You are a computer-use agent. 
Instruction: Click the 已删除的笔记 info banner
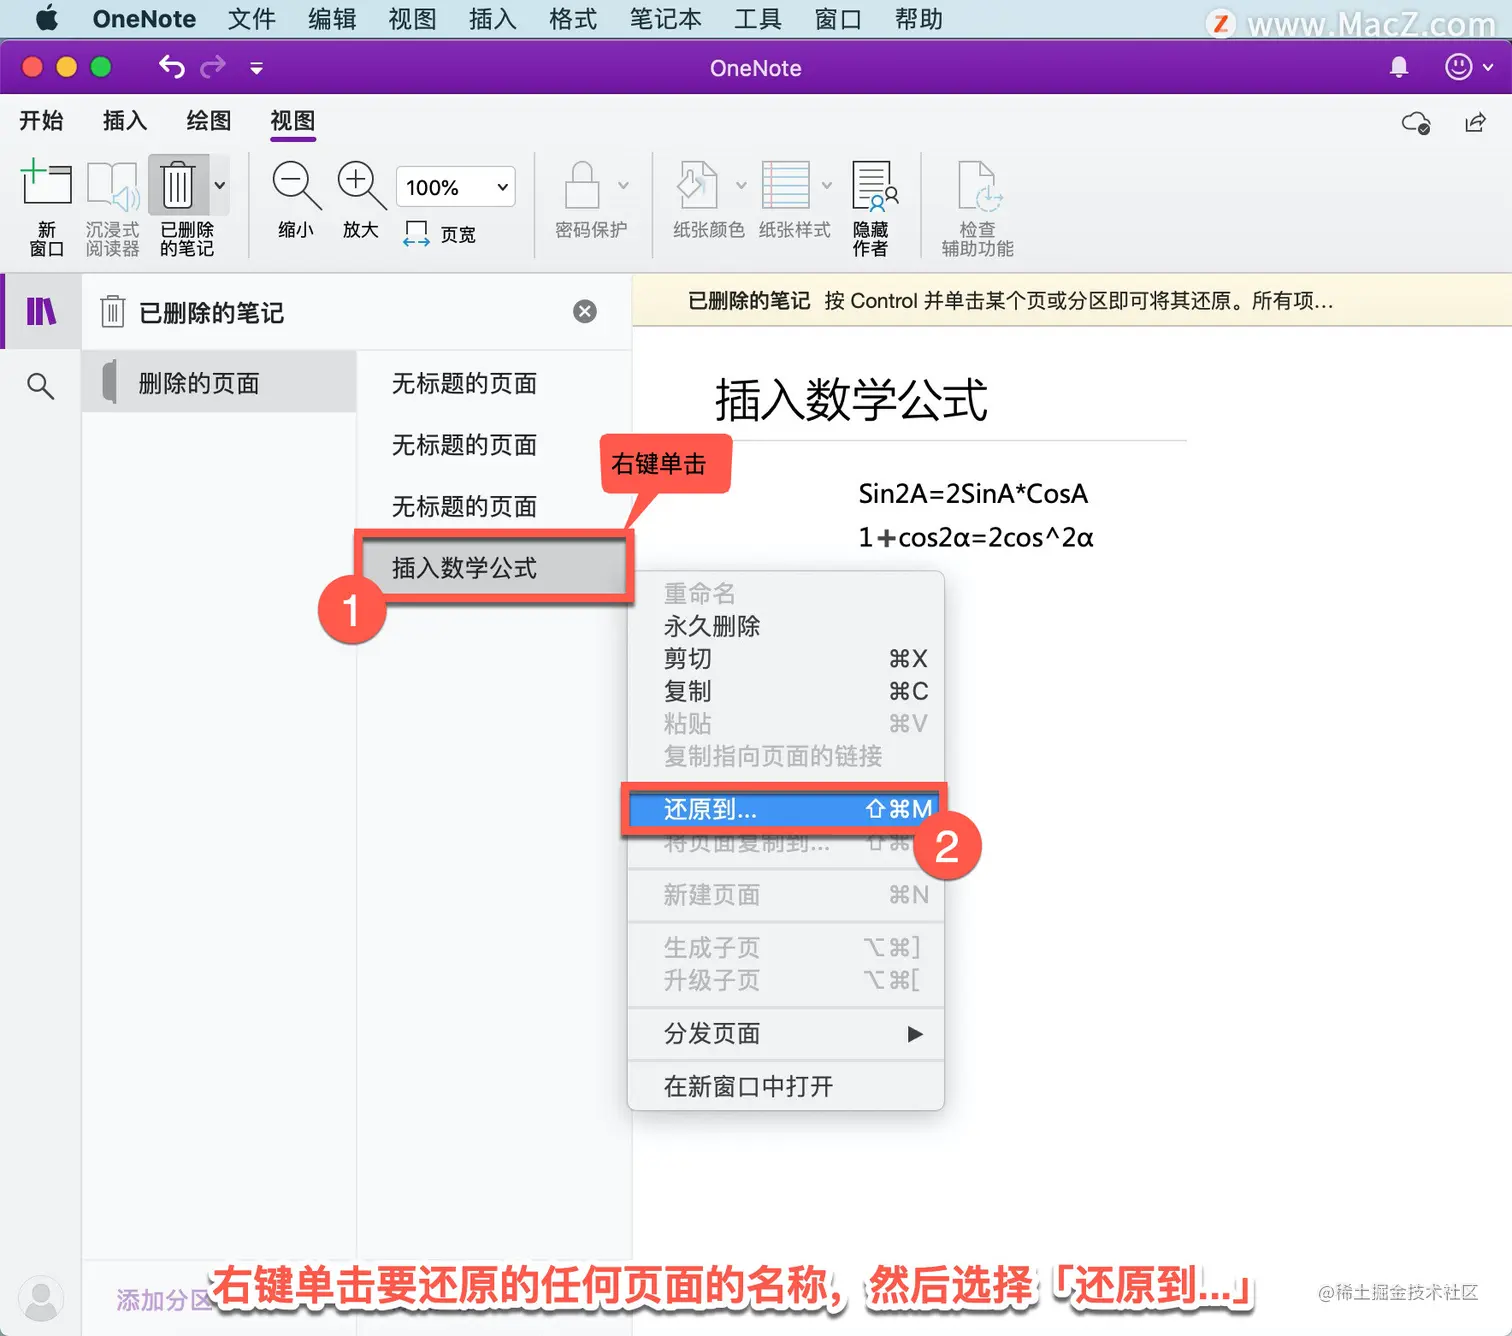click(x=1072, y=301)
